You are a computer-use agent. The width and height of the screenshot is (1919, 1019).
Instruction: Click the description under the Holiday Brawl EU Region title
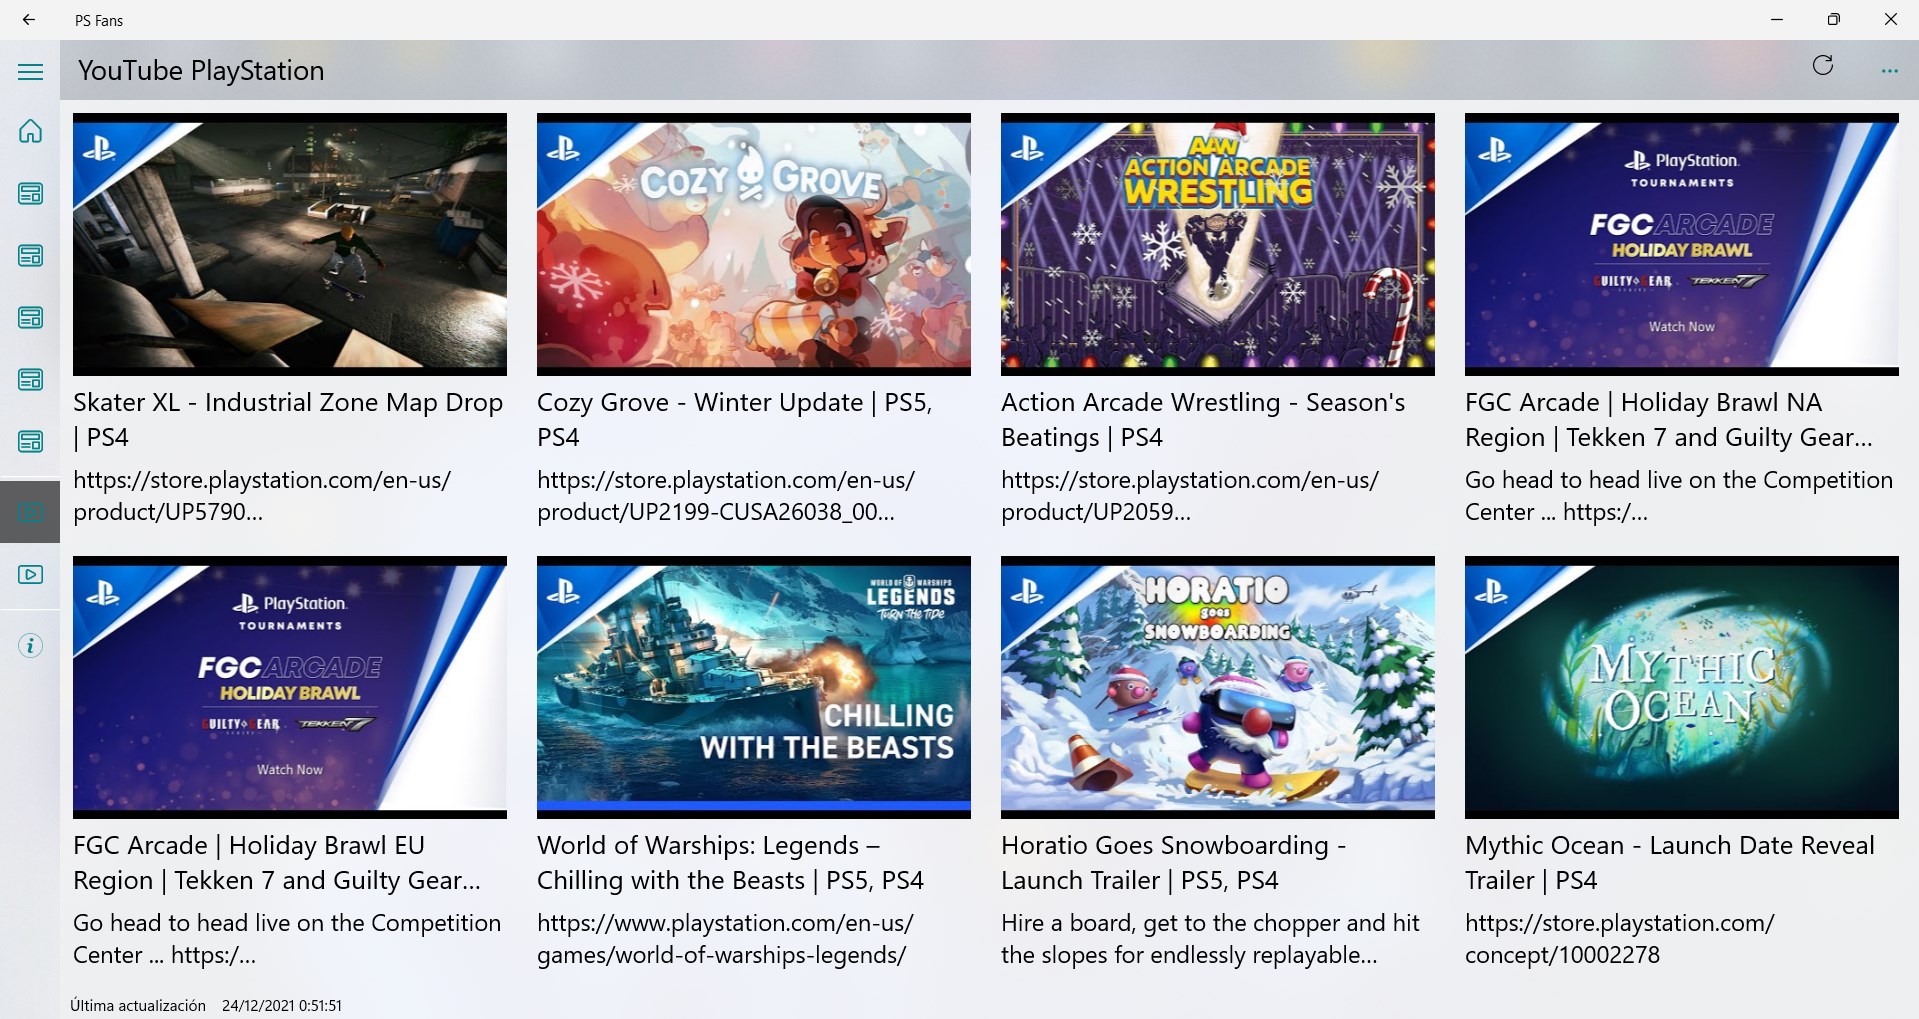[x=287, y=939]
